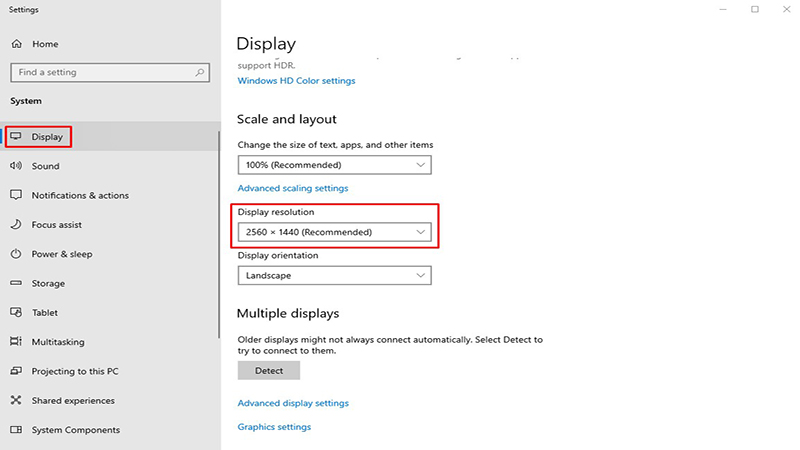Viewport: 800px width, 450px height.
Task: Maximize the Settings window
Action: pos(755,9)
